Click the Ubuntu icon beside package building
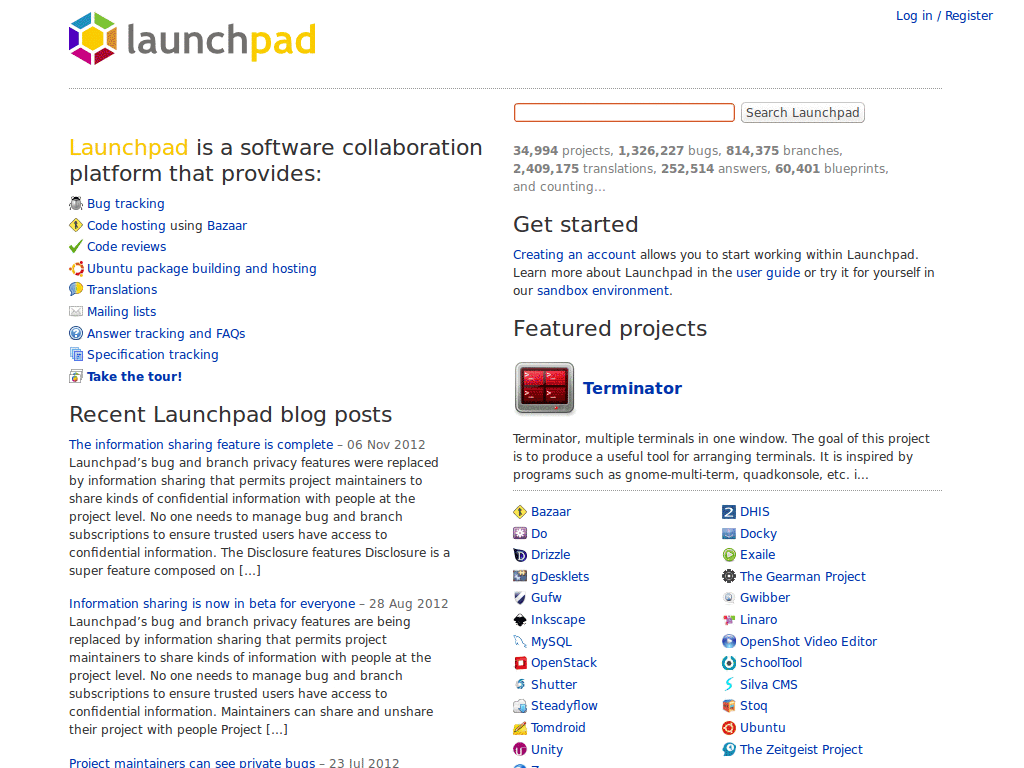Viewport: 1024px width, 768px height. pos(76,268)
